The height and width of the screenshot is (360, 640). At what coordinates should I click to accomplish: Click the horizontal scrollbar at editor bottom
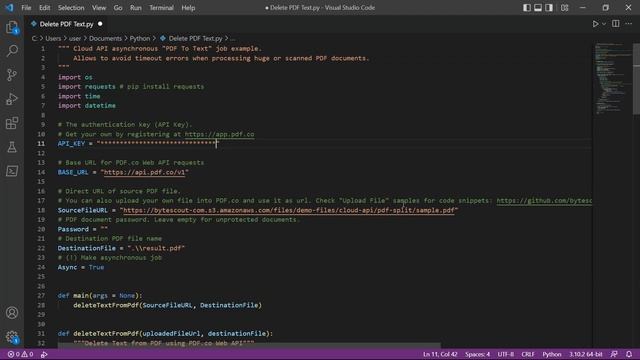249,346
